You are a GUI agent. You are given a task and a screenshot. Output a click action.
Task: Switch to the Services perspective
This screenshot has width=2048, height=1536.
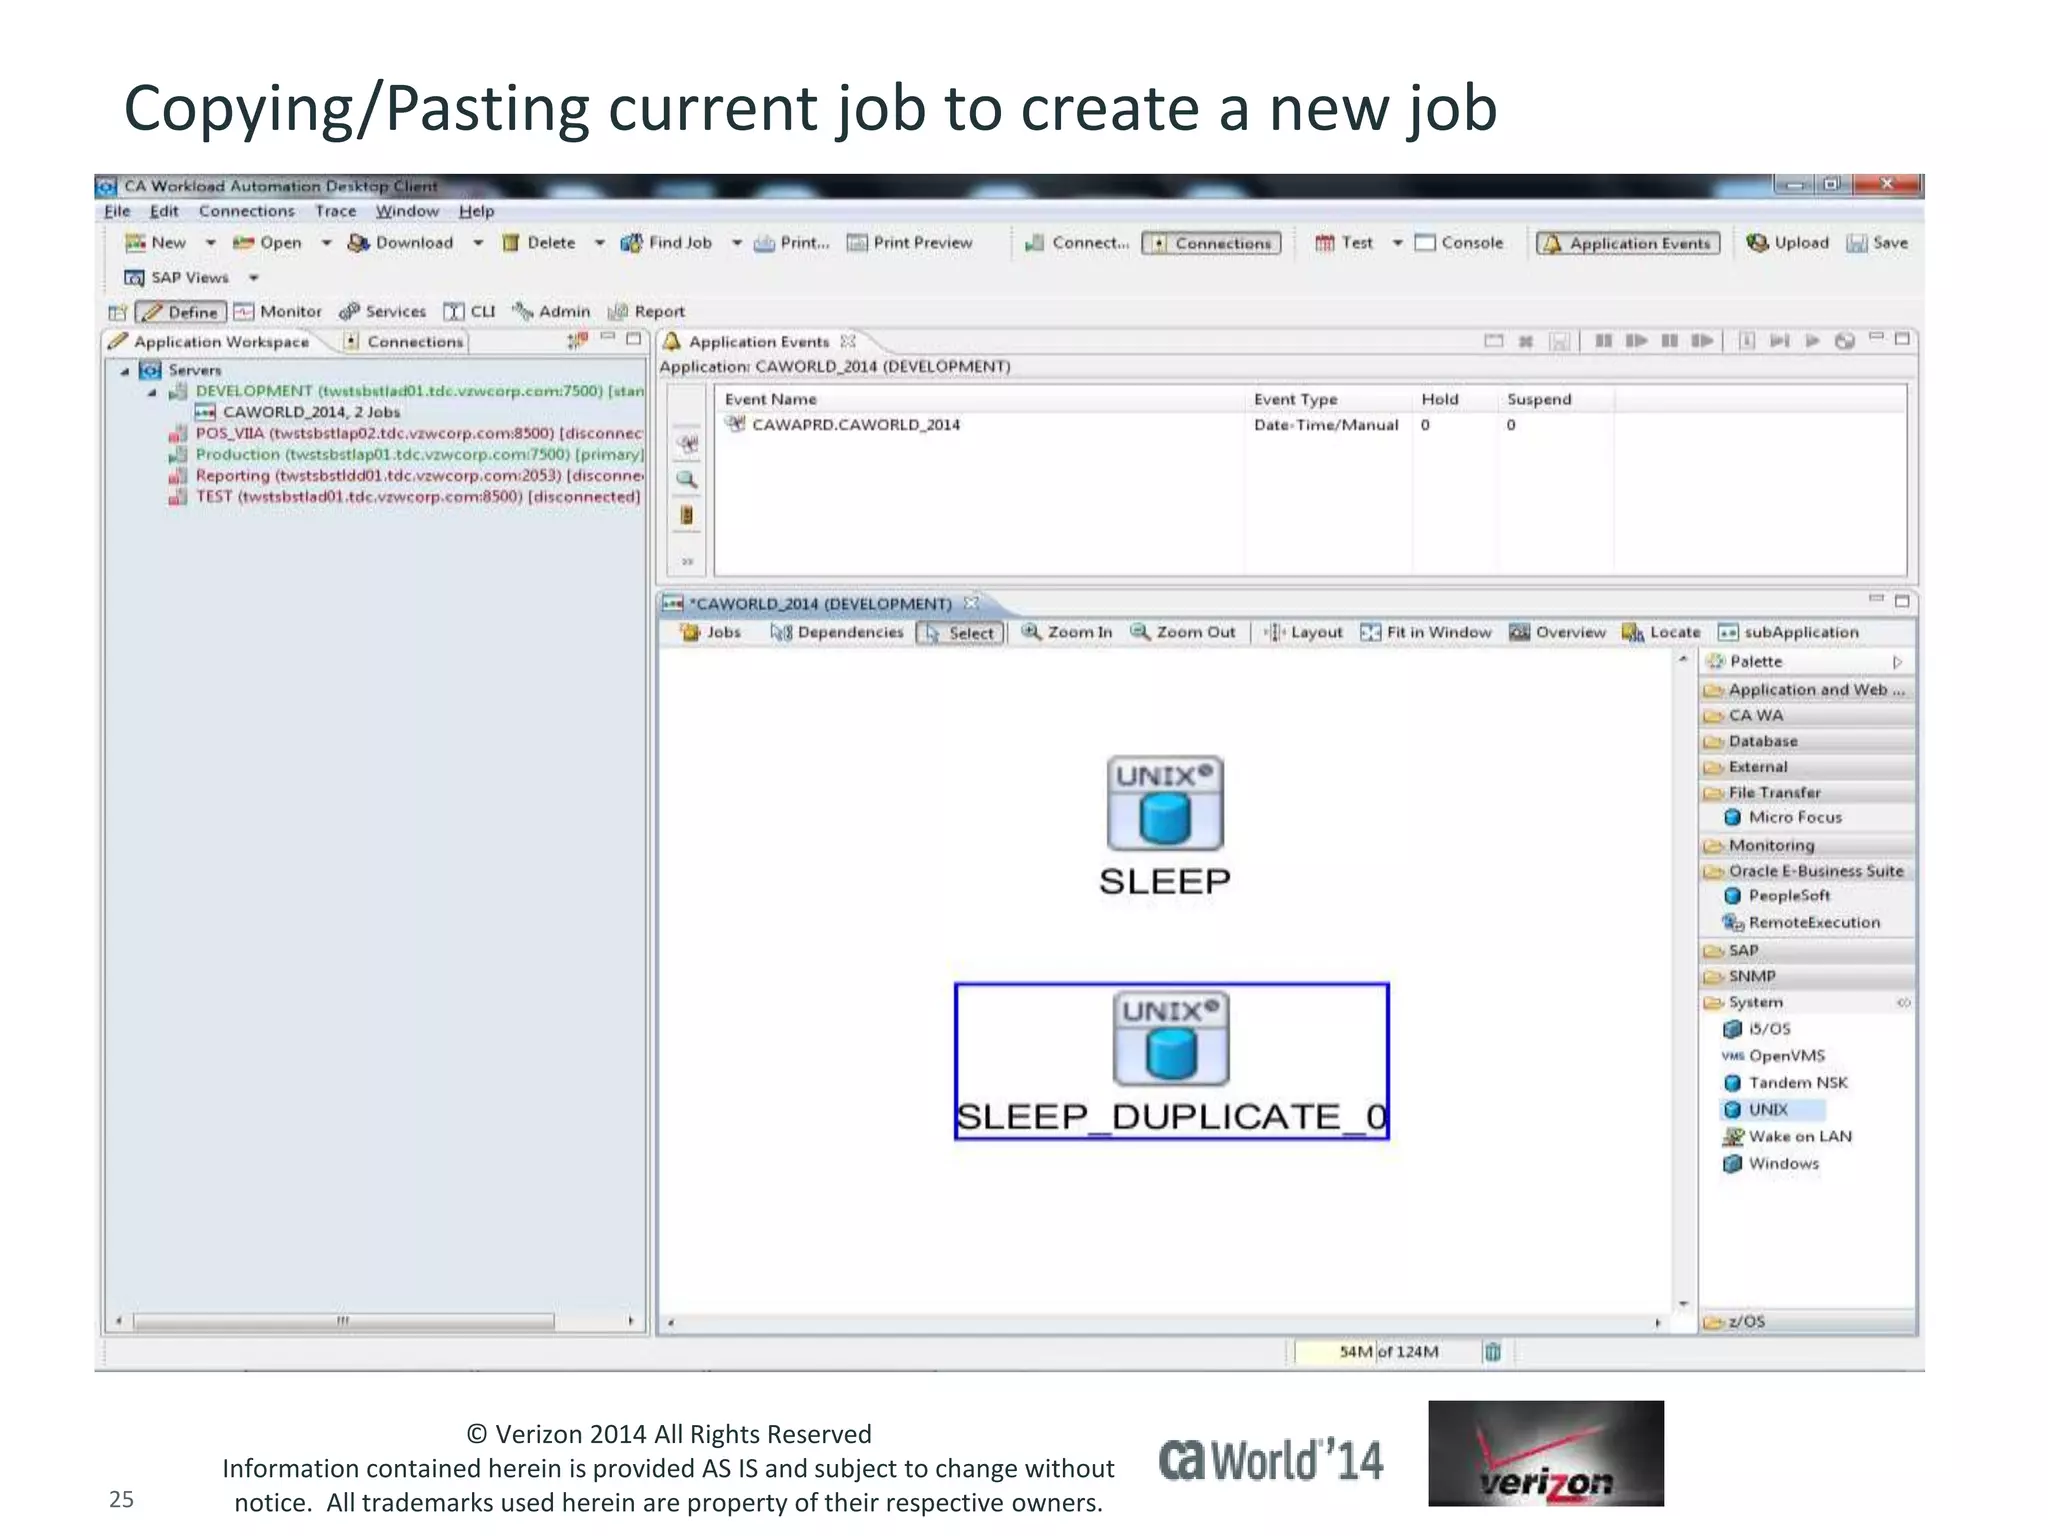382,312
